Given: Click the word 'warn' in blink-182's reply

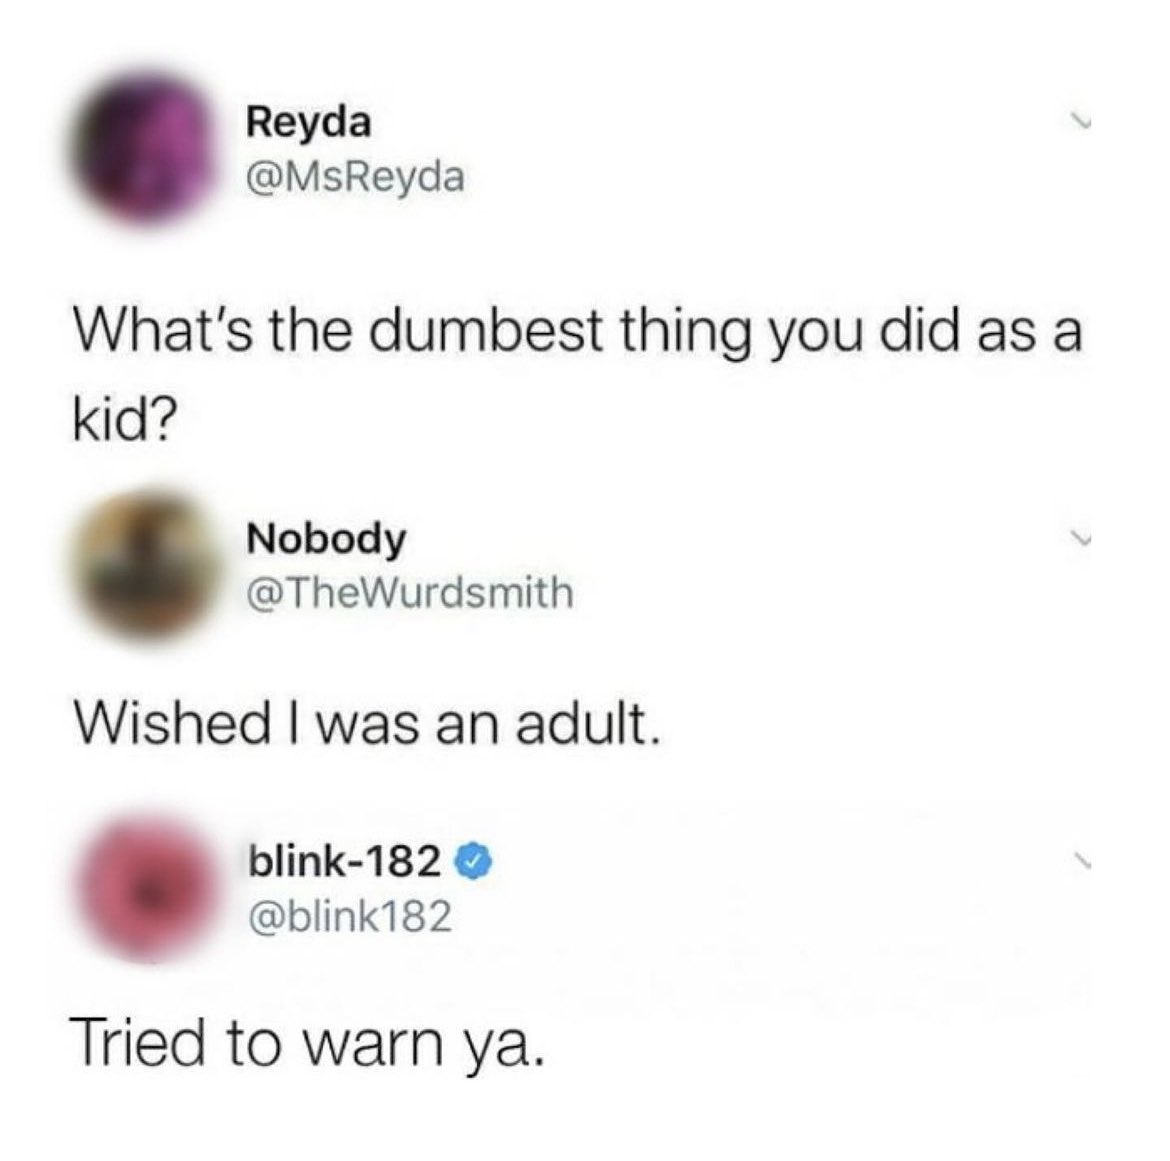Looking at the screenshot, I should point(375,1046).
